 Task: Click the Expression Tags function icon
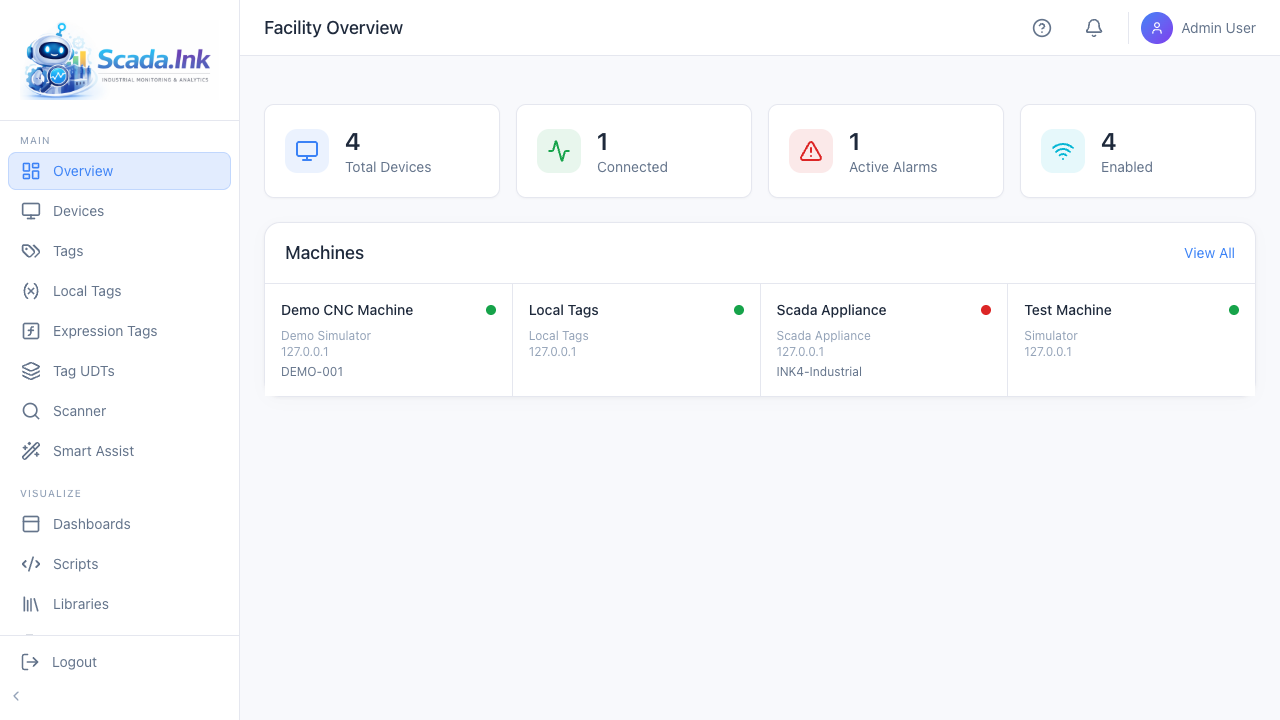tap(31, 331)
